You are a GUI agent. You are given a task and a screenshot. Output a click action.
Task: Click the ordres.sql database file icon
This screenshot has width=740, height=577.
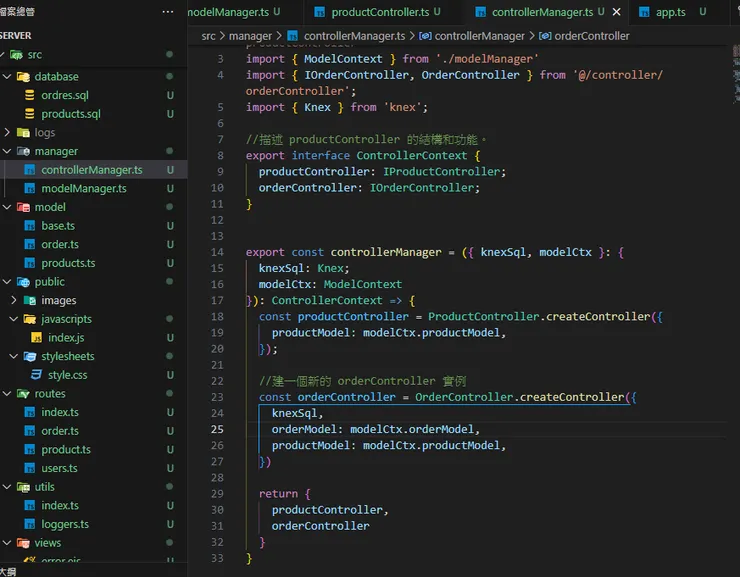click(x=30, y=95)
